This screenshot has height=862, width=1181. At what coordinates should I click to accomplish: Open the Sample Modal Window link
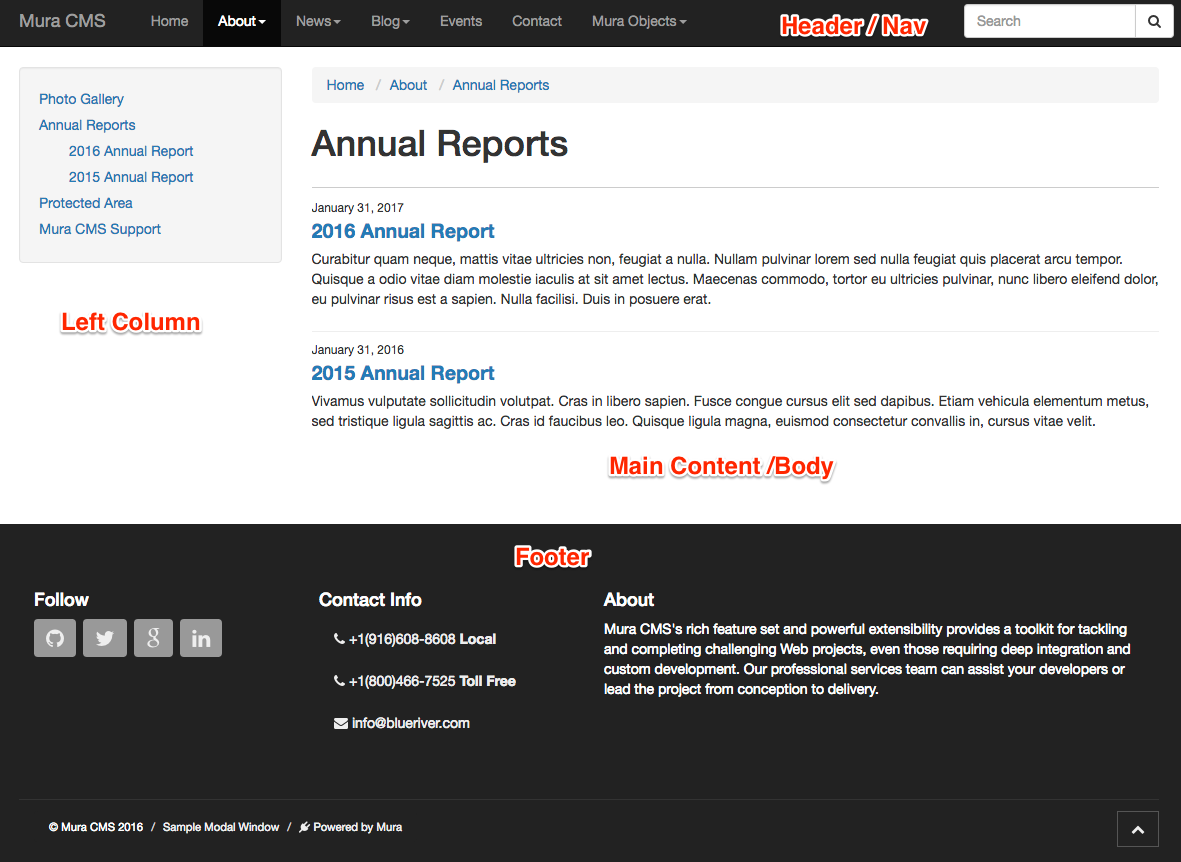[x=221, y=827]
